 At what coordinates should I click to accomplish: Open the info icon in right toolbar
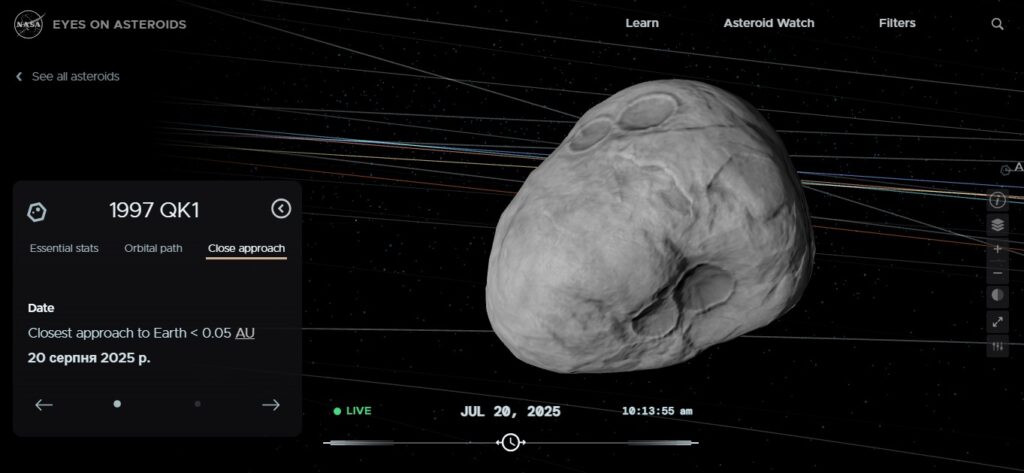[997, 201]
